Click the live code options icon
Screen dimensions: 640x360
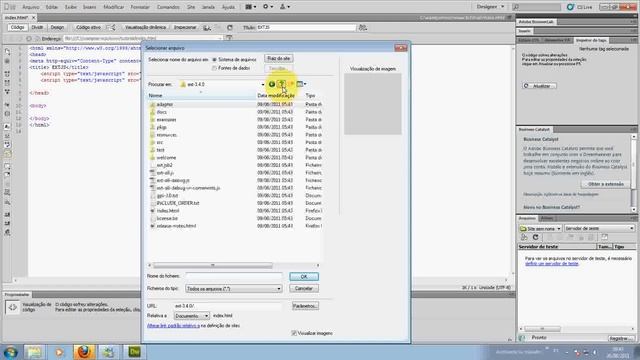click(111, 27)
